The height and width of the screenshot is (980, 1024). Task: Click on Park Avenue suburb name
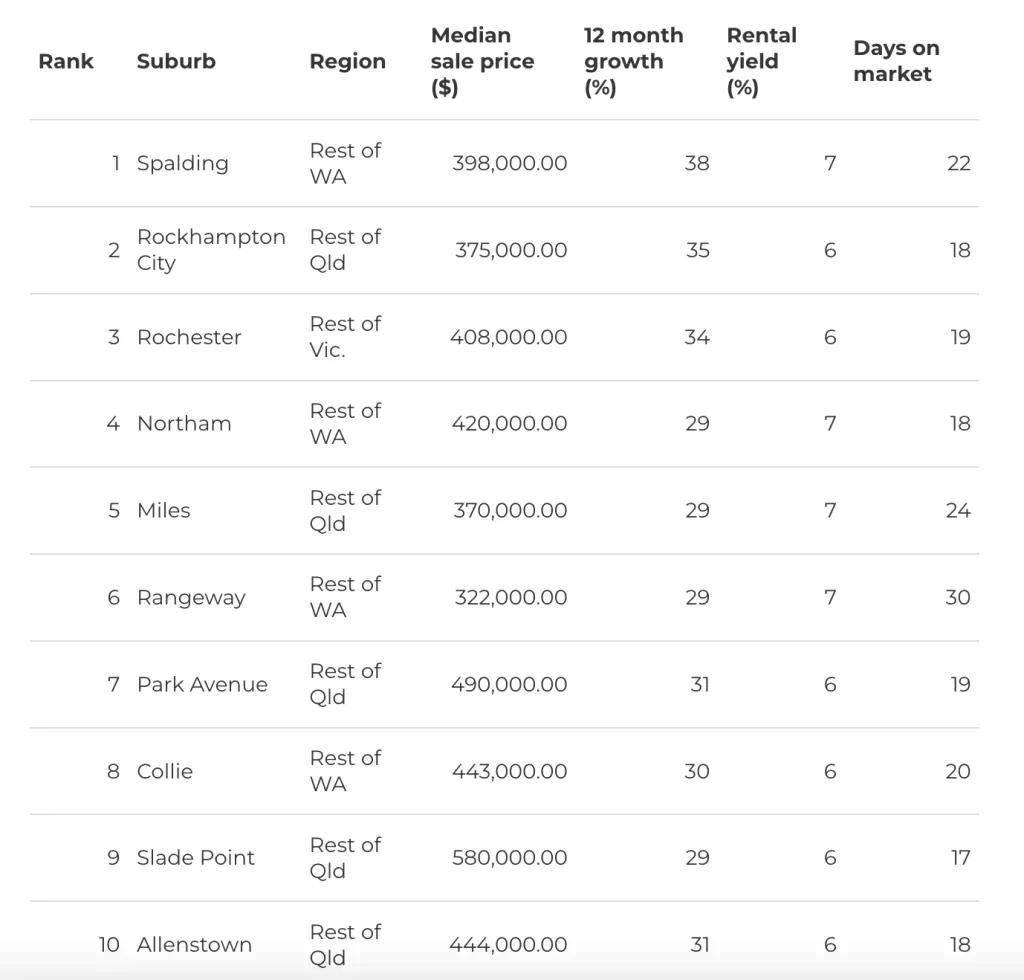[202, 684]
